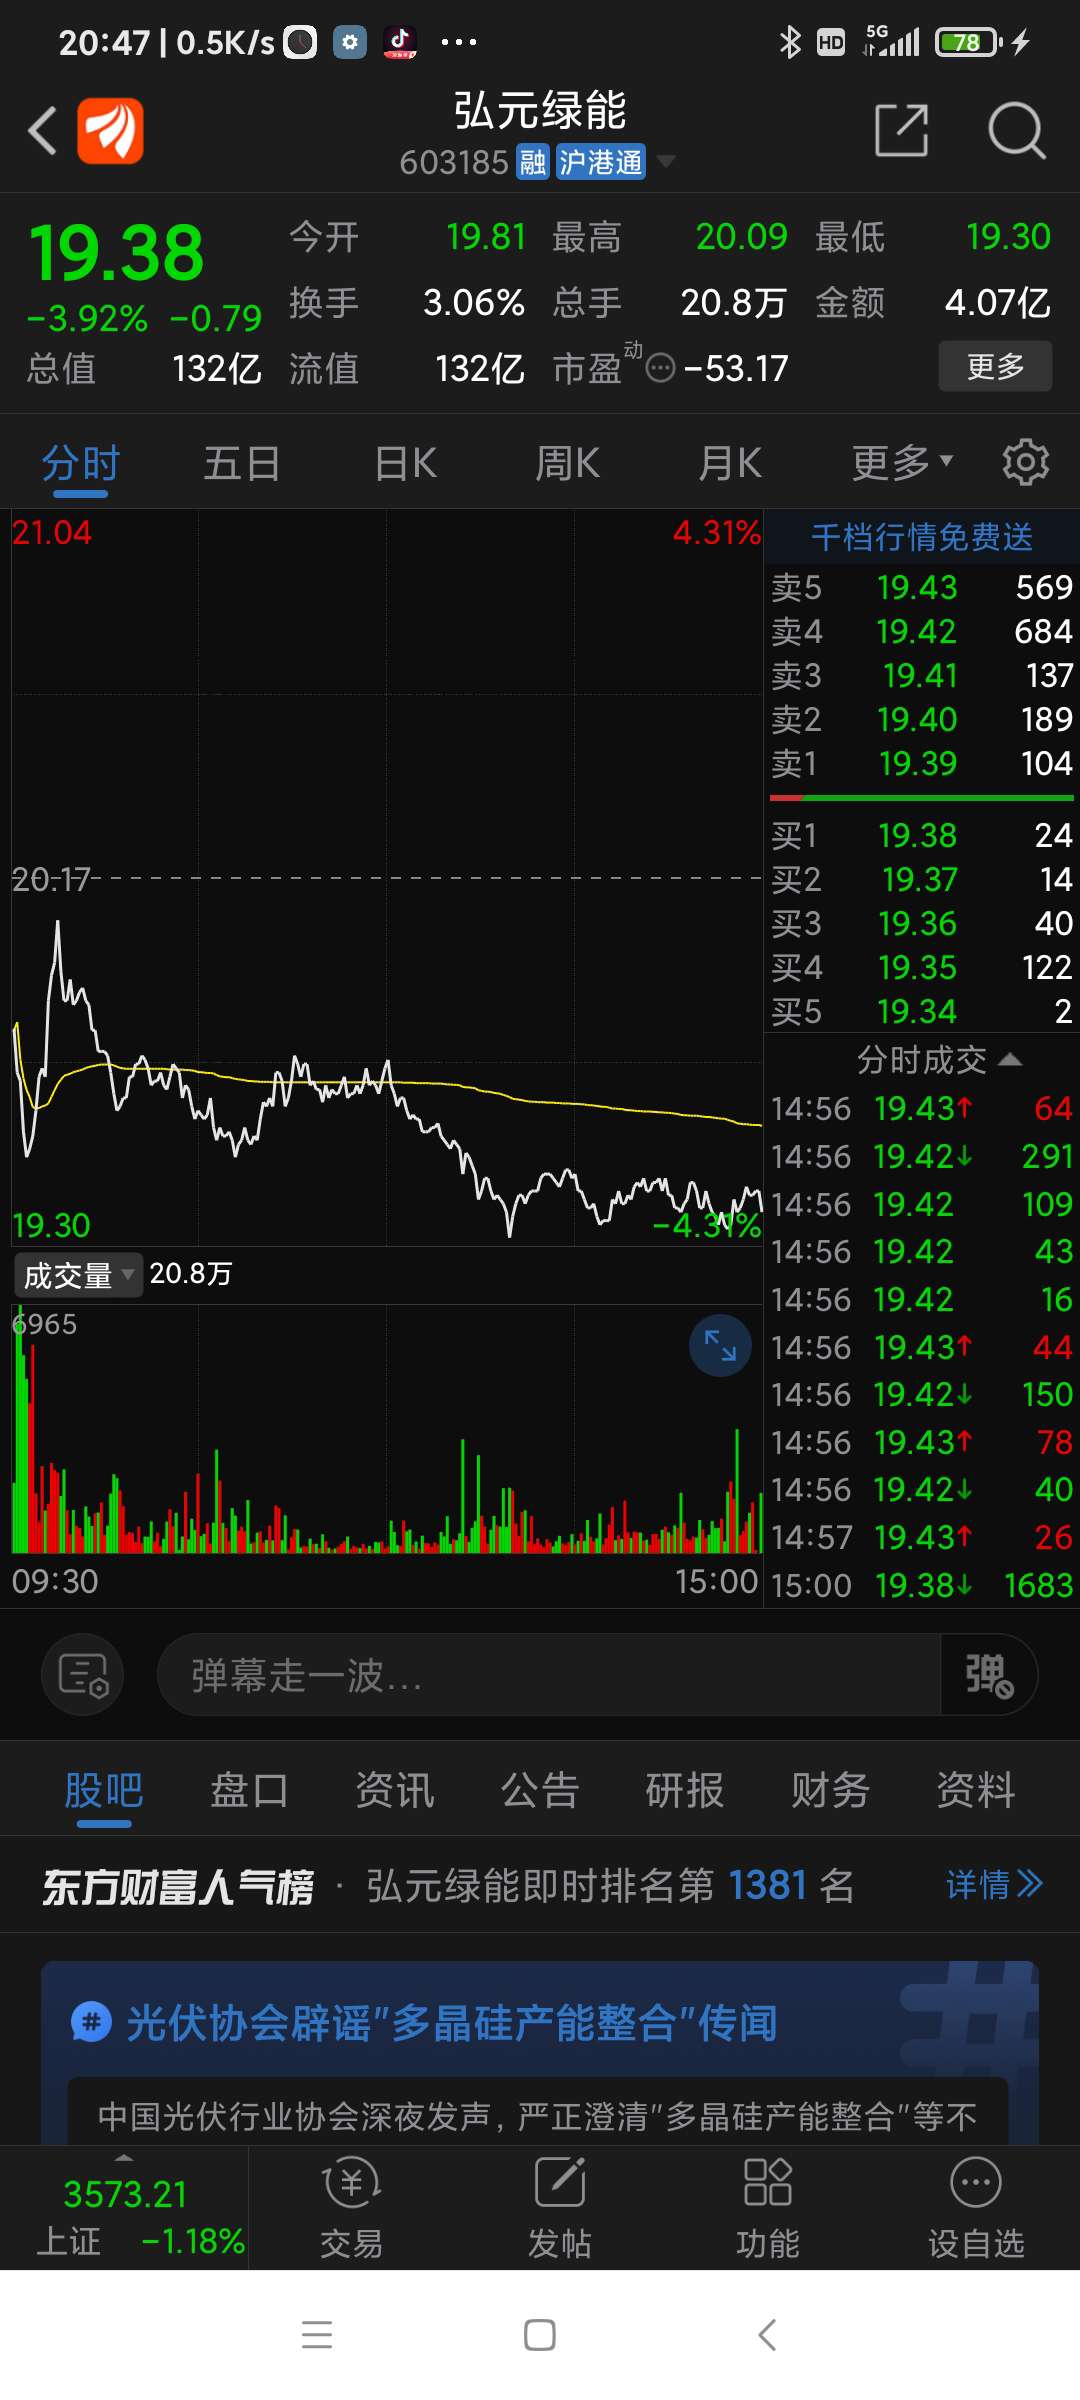1080x2400 pixels.
Task: Tap the 卖3 19.41 order row
Action: [x=922, y=676]
